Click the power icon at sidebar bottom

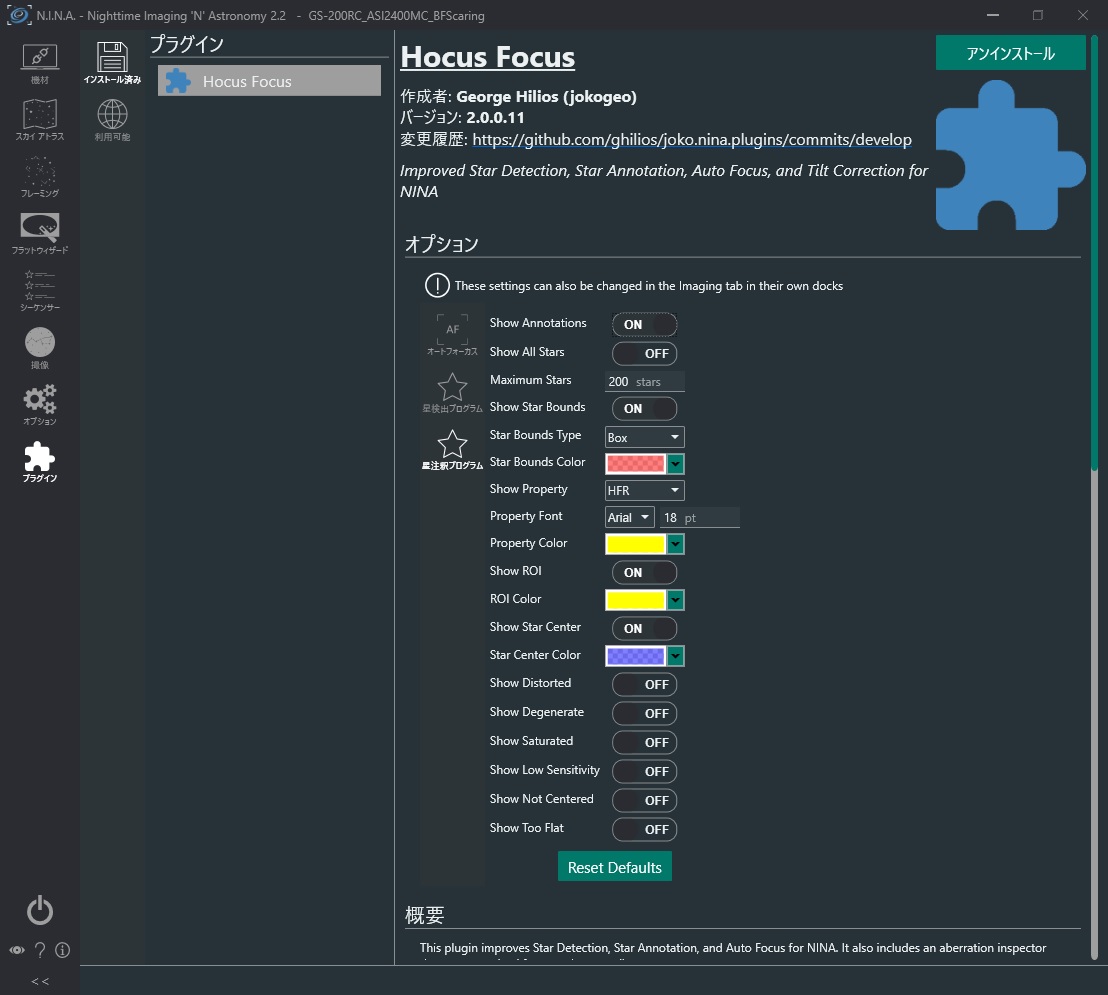pos(40,910)
